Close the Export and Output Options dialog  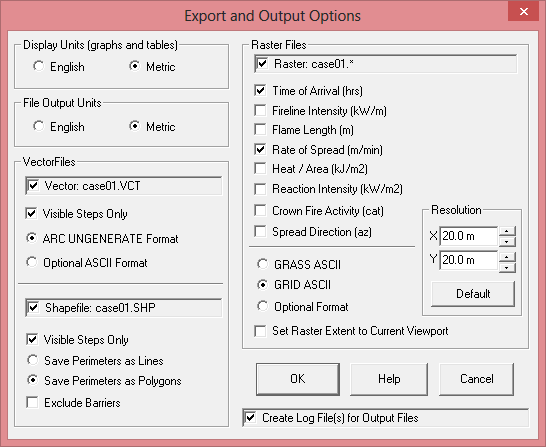pos(524,11)
